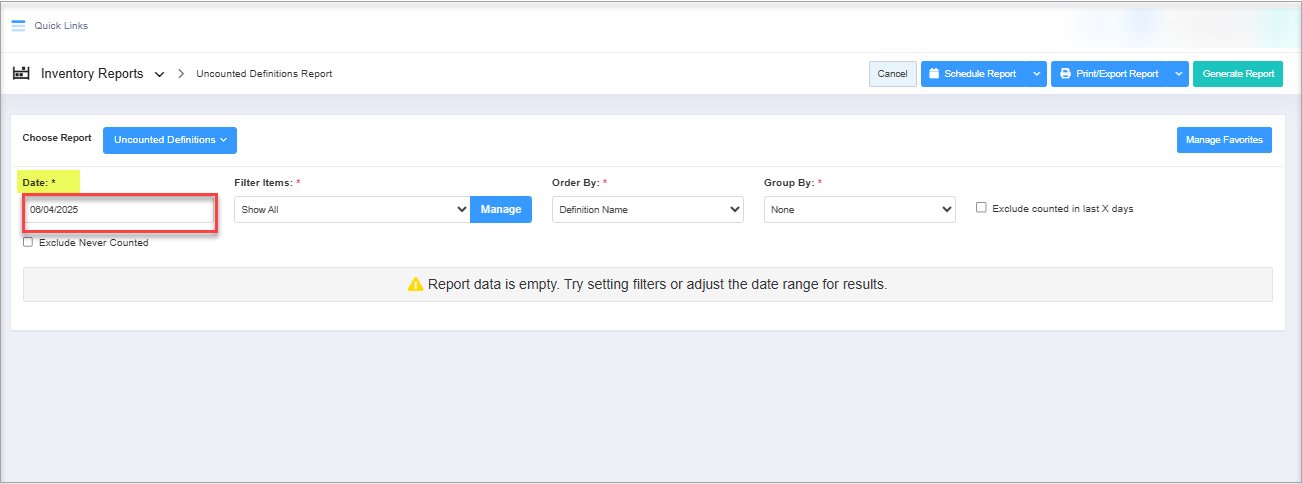Open the Filter Items Show All dropdown
This screenshot has width=1302, height=484.
[x=351, y=210]
